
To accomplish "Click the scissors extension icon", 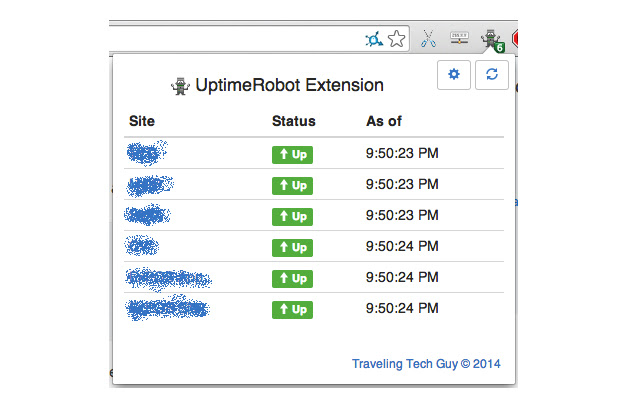I will point(428,39).
